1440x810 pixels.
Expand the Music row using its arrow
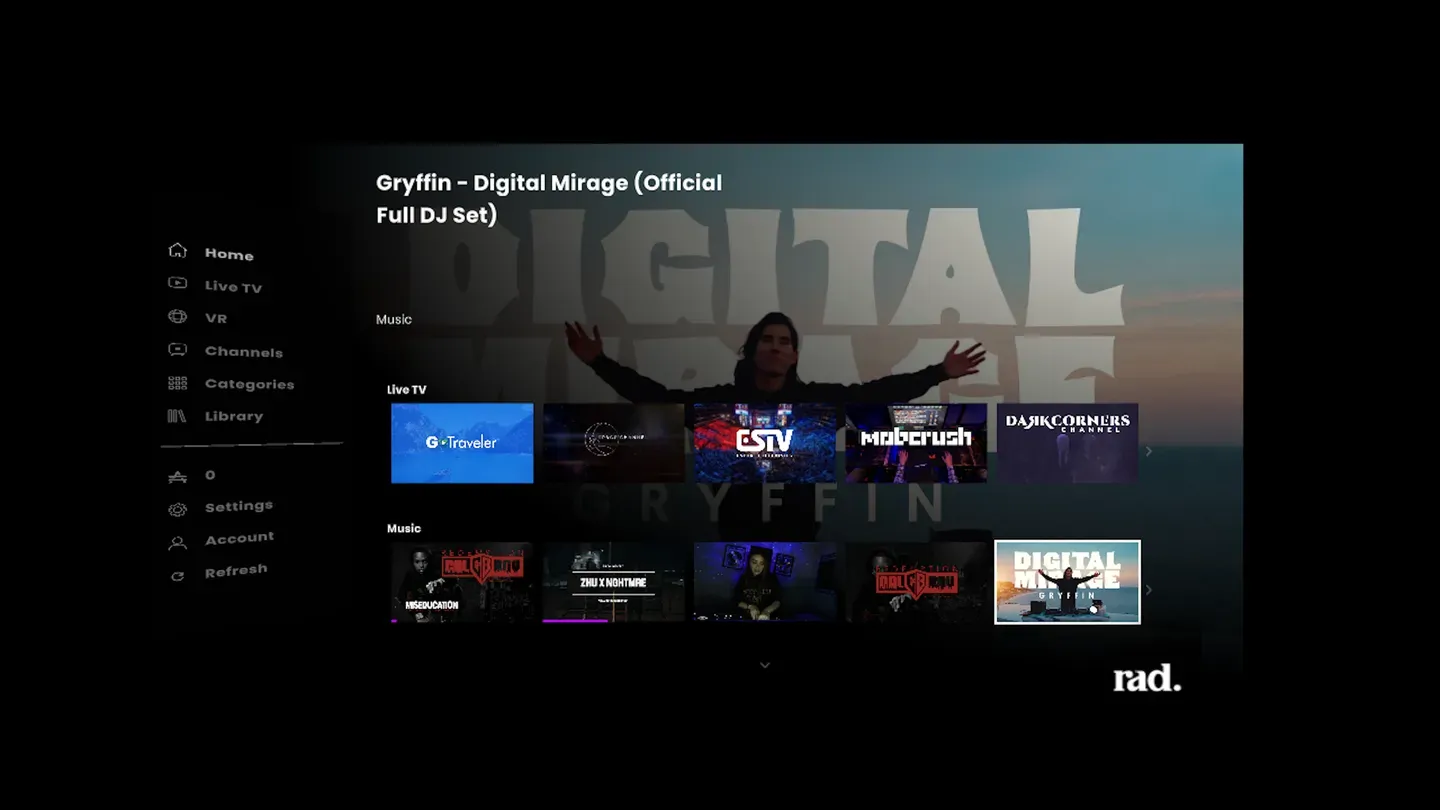point(1148,590)
